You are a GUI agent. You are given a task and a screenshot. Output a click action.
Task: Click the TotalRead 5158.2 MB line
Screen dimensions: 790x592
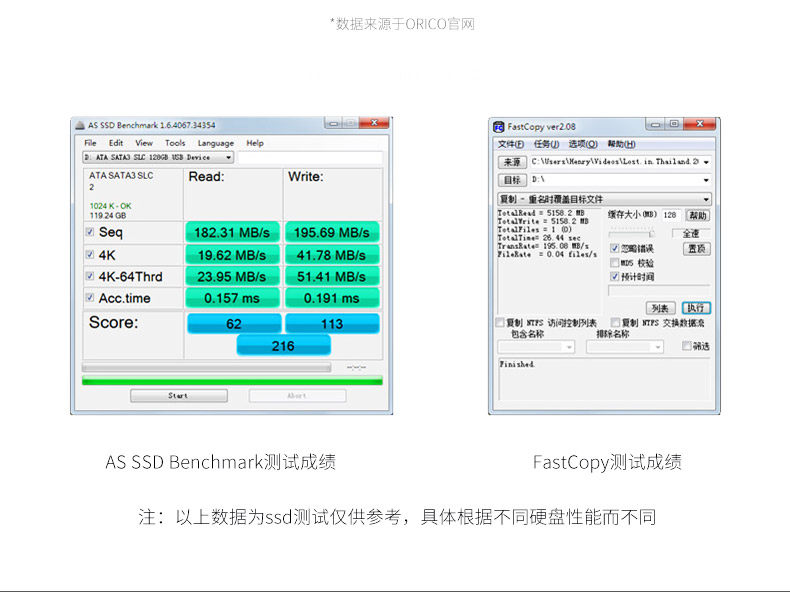pos(541,213)
